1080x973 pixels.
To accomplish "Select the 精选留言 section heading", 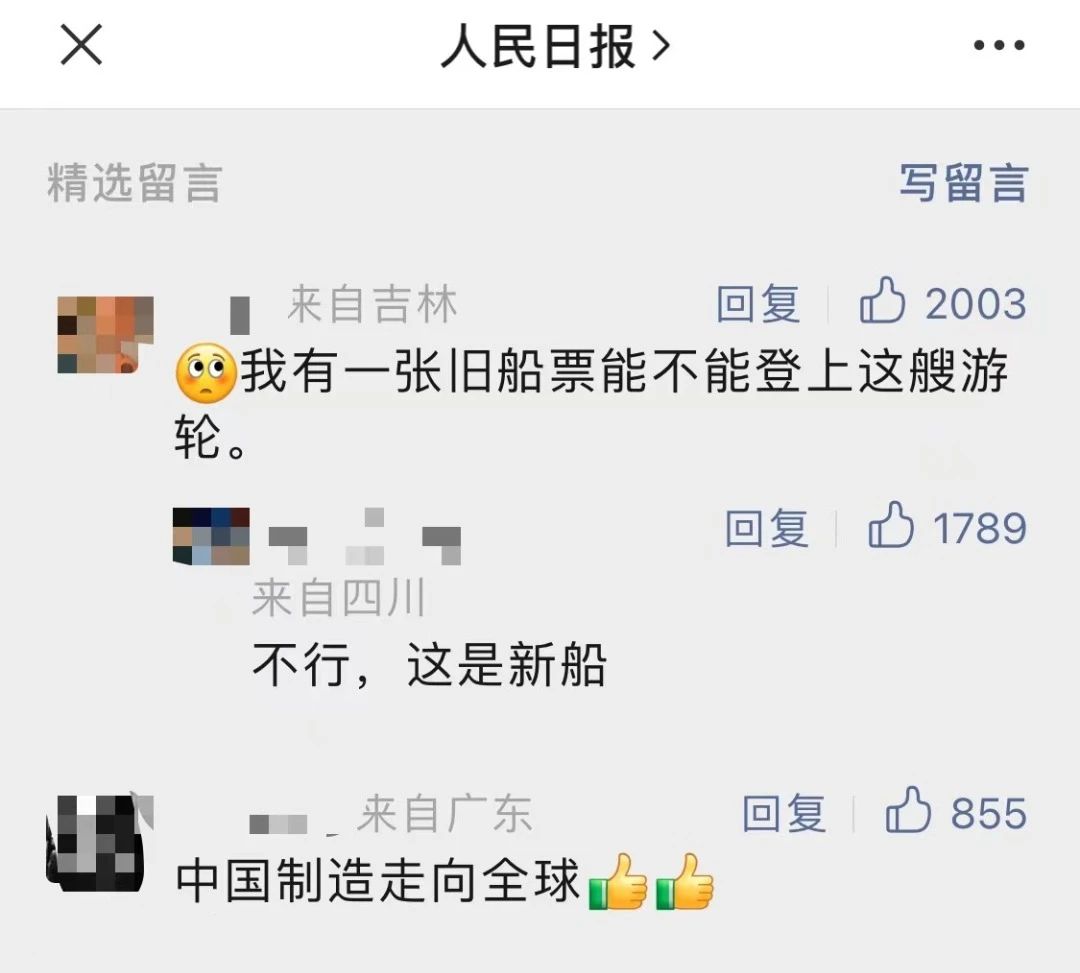I will [x=134, y=183].
